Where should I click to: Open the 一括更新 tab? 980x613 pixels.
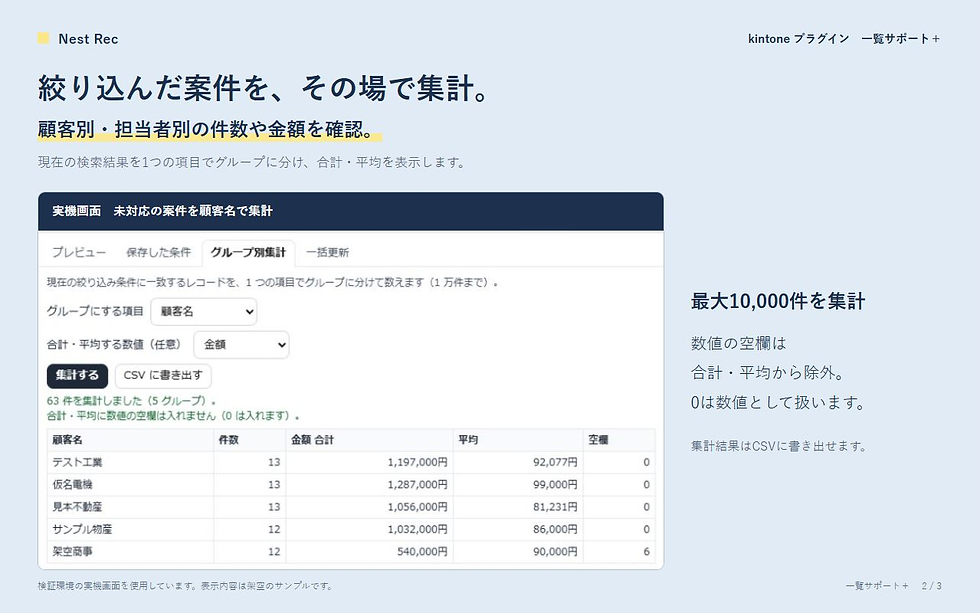pyautogui.click(x=328, y=252)
